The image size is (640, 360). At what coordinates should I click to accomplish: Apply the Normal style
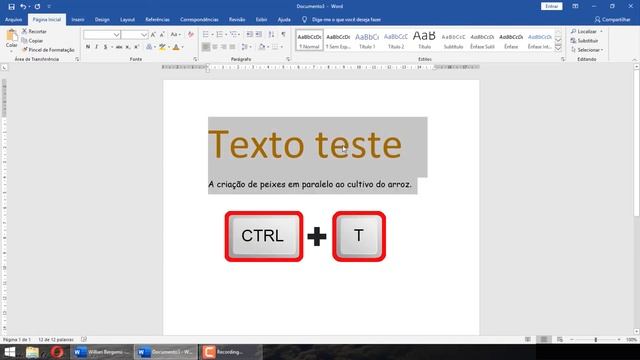[x=309, y=40]
